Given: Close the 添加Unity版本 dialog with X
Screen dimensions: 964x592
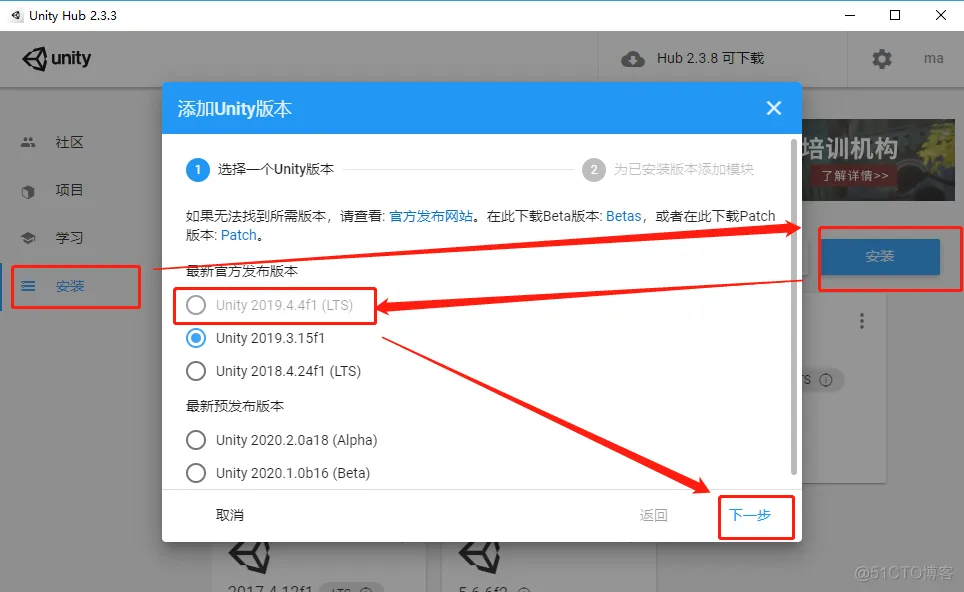Looking at the screenshot, I should [x=773, y=108].
